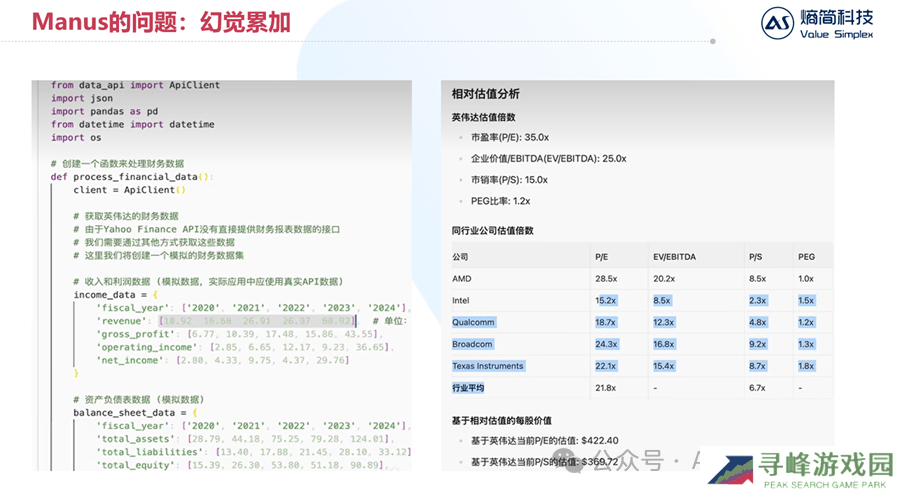
Task: Click the P/S column header
Action: click(755, 257)
